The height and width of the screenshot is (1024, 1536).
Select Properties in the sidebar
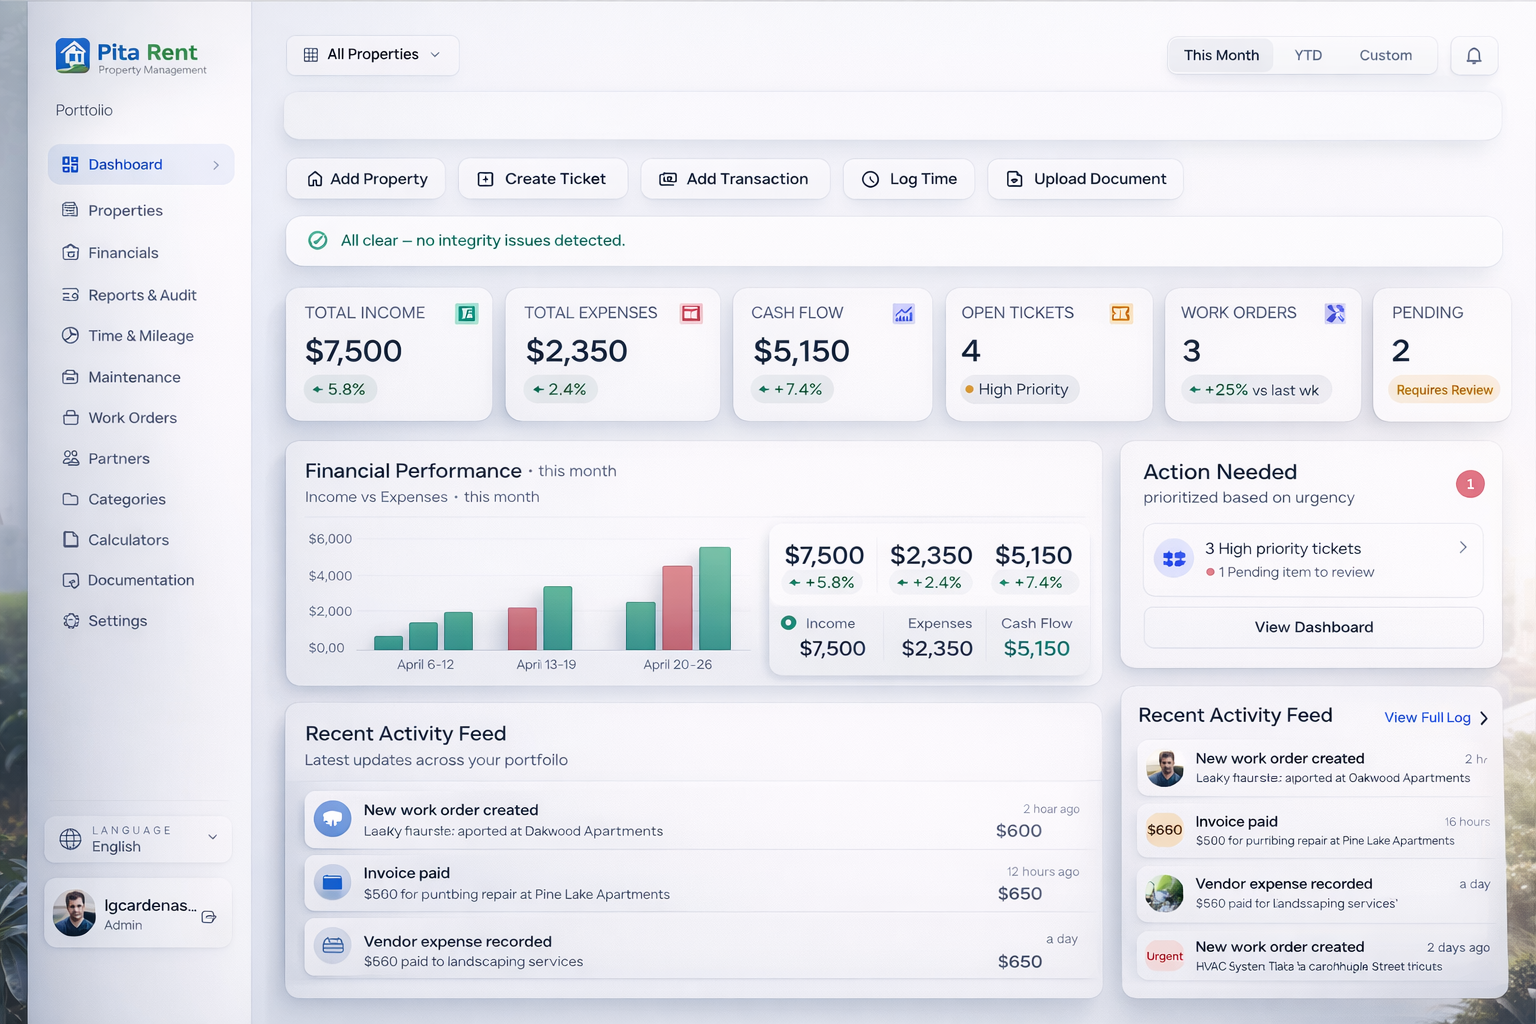click(124, 210)
